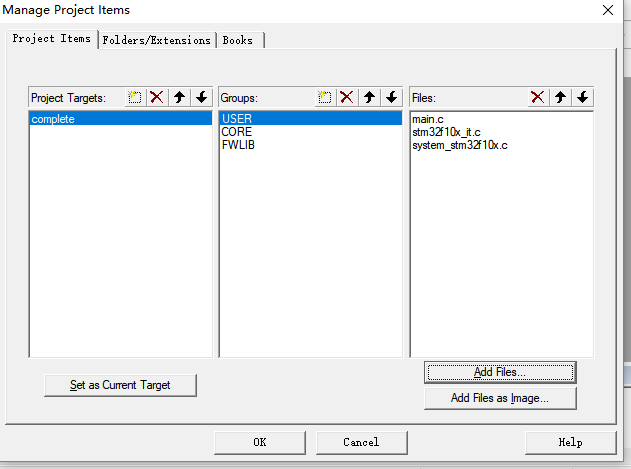Move project target up

(x=179, y=97)
